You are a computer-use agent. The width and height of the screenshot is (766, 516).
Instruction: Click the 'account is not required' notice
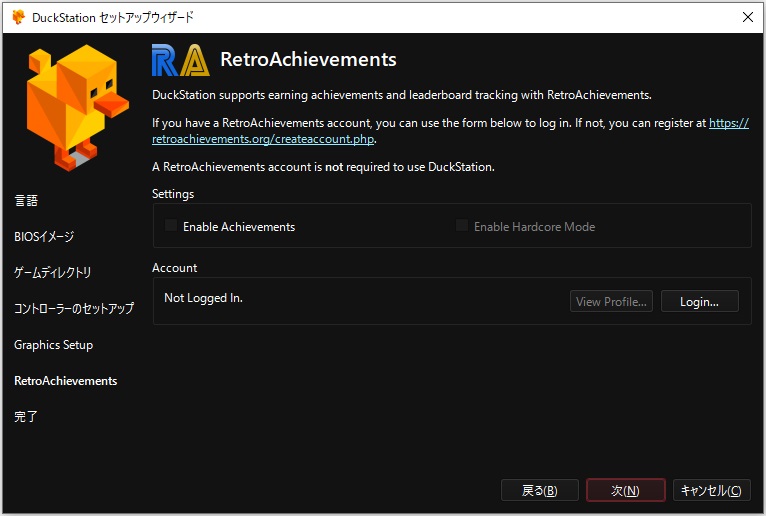323,167
